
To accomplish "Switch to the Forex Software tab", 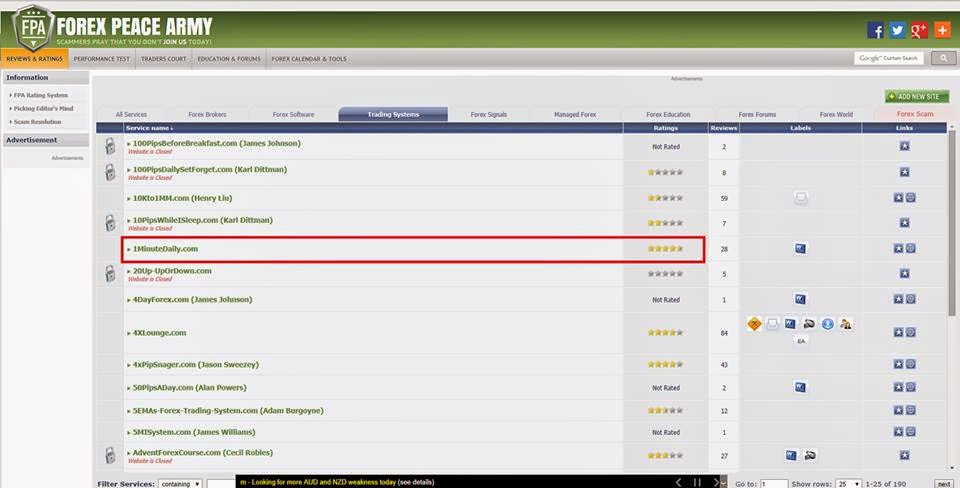I will coord(293,114).
